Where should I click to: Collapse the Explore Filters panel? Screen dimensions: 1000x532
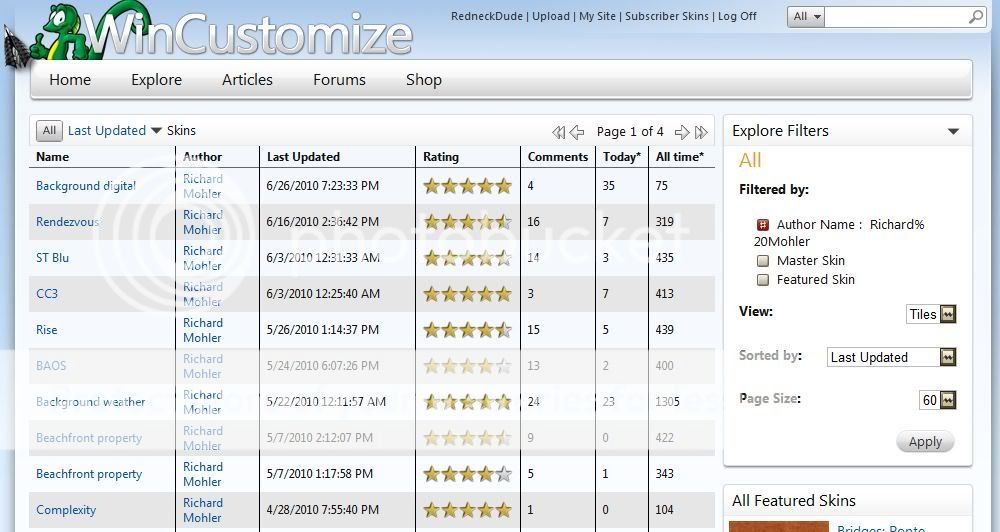(x=953, y=131)
